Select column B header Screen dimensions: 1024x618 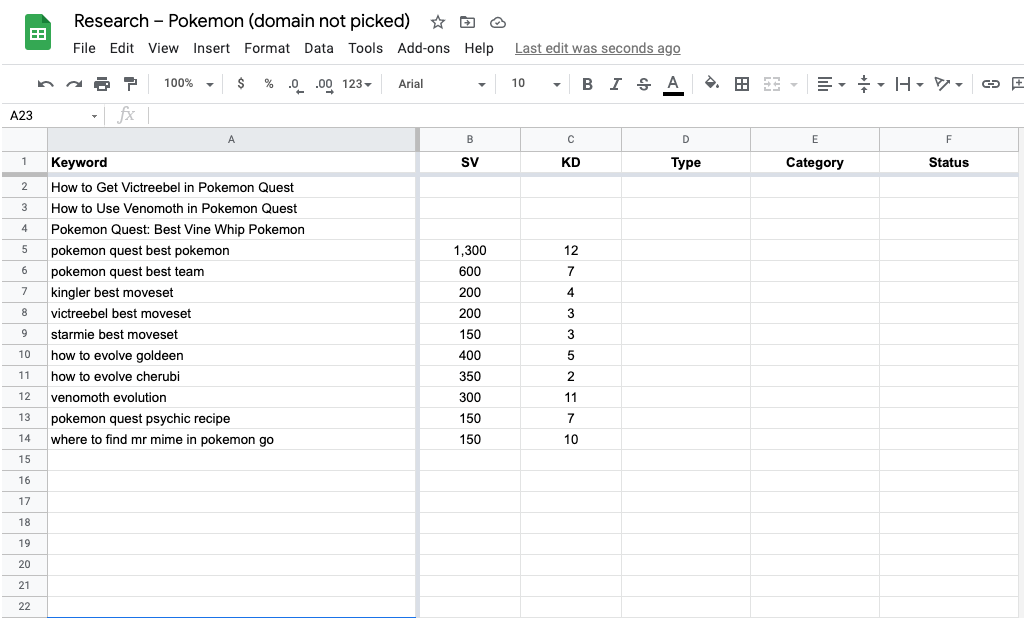pyautogui.click(x=470, y=139)
